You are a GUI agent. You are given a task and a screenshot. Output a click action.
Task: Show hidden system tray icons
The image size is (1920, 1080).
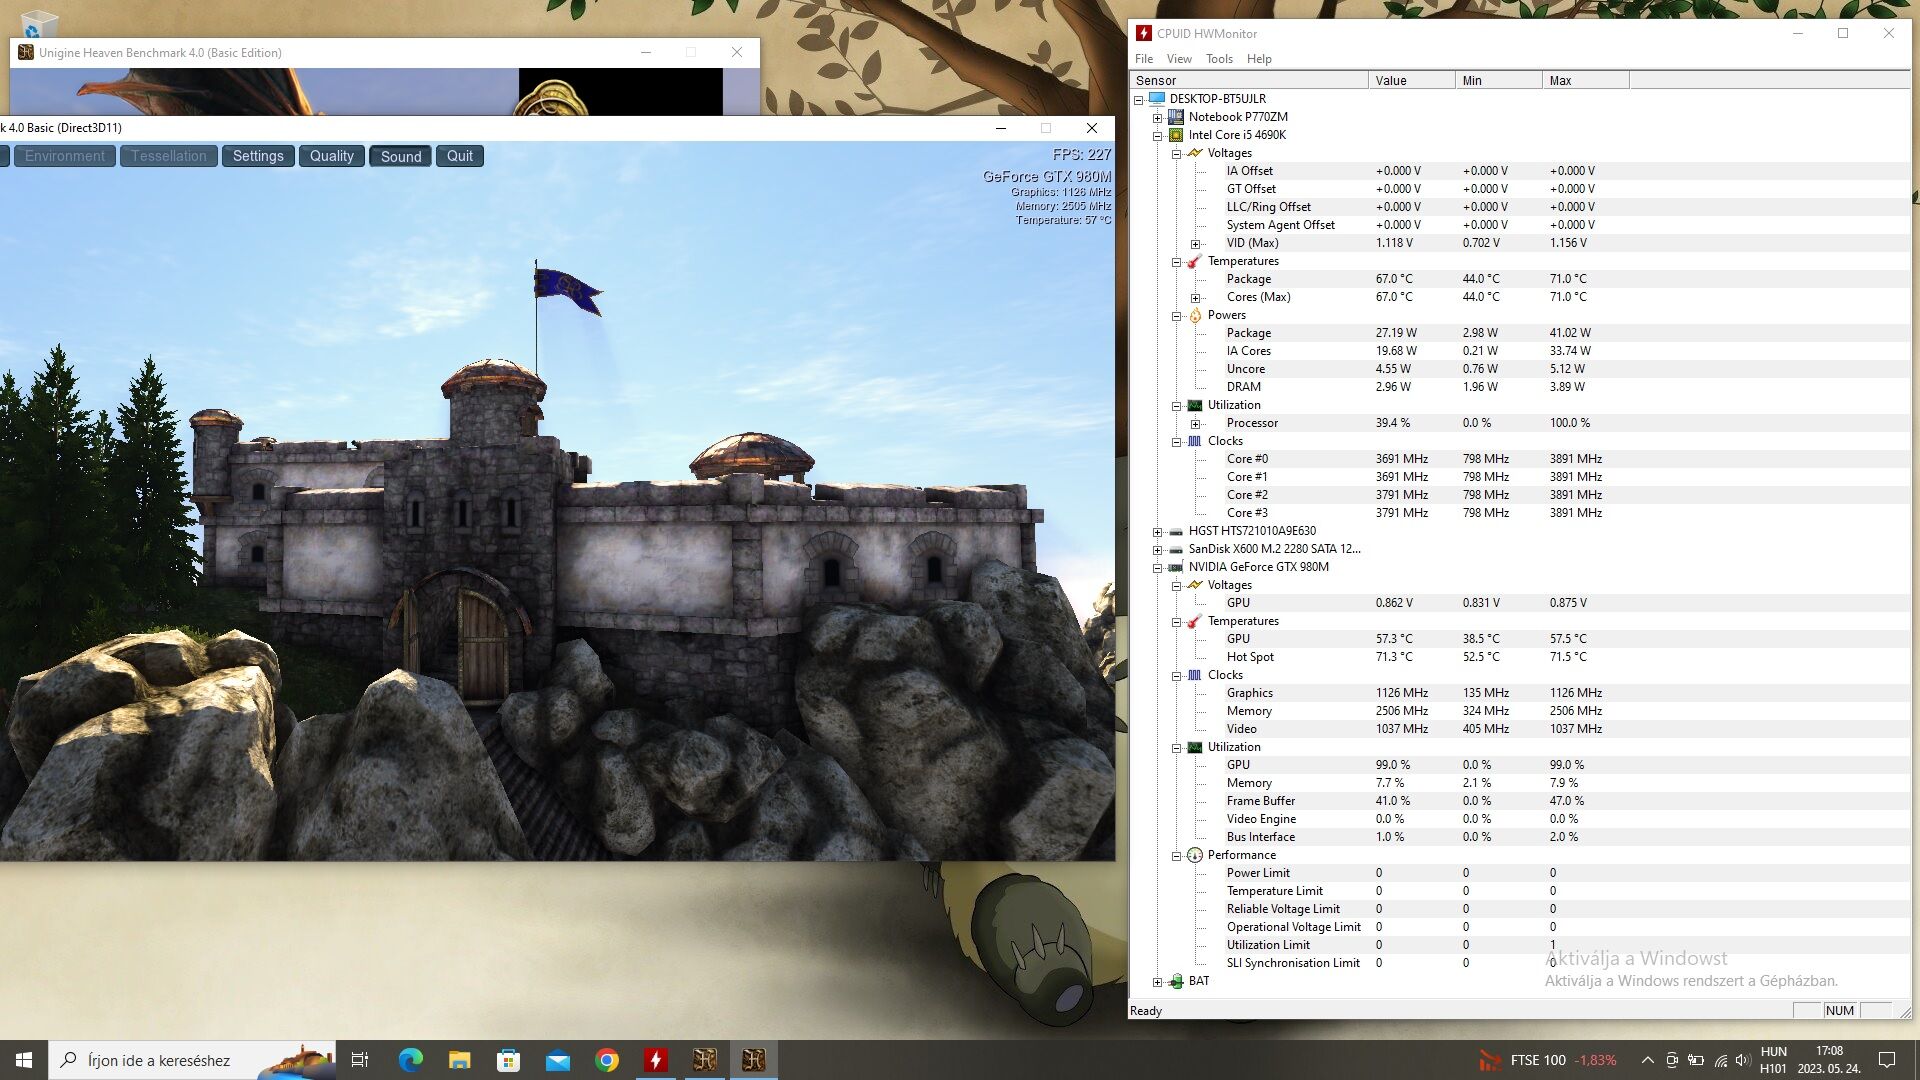pyautogui.click(x=1647, y=1060)
